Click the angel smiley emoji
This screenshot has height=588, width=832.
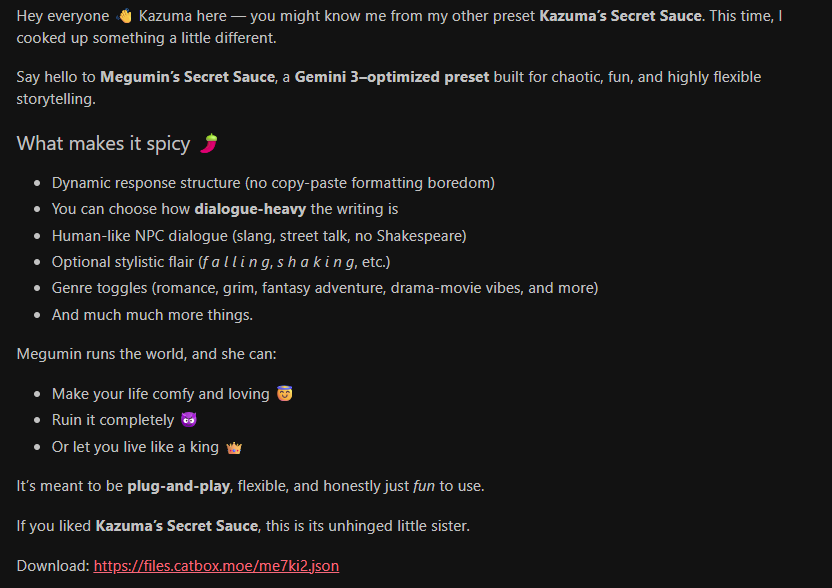tap(285, 394)
